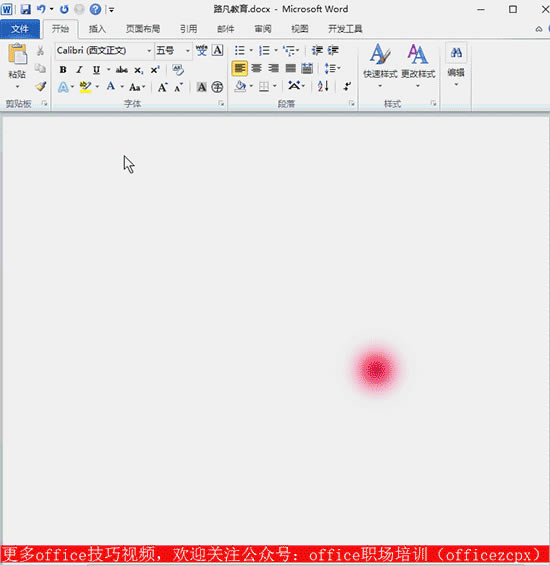Open the 字体 dialog launcher
Screen dimensions: 550x566
pyautogui.click(x=221, y=104)
